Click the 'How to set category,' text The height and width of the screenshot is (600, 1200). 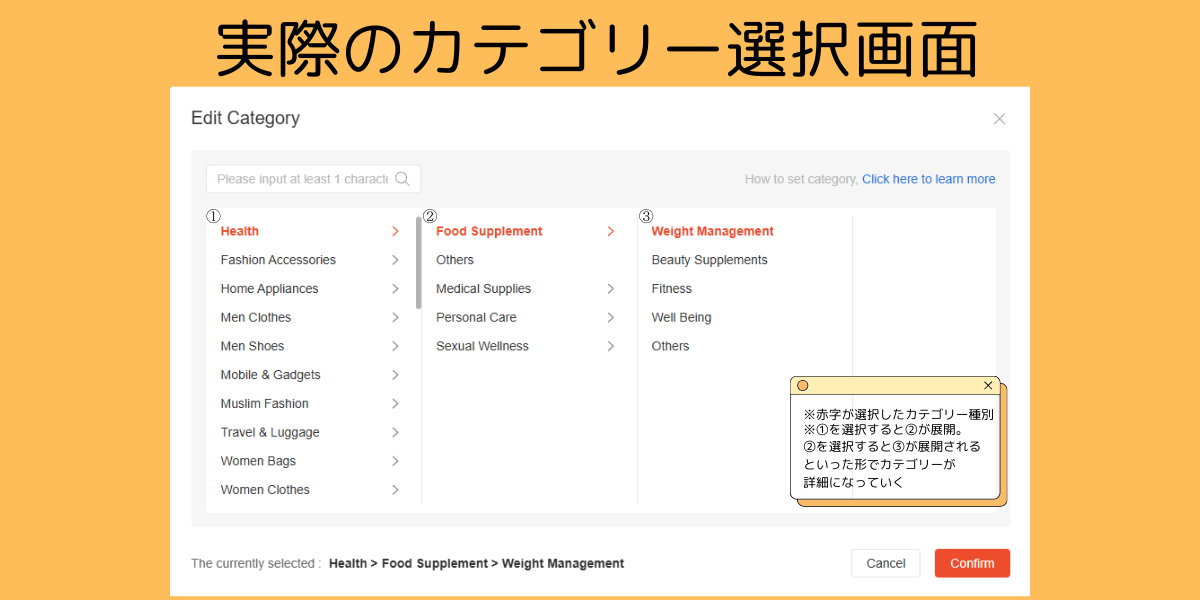pos(801,179)
